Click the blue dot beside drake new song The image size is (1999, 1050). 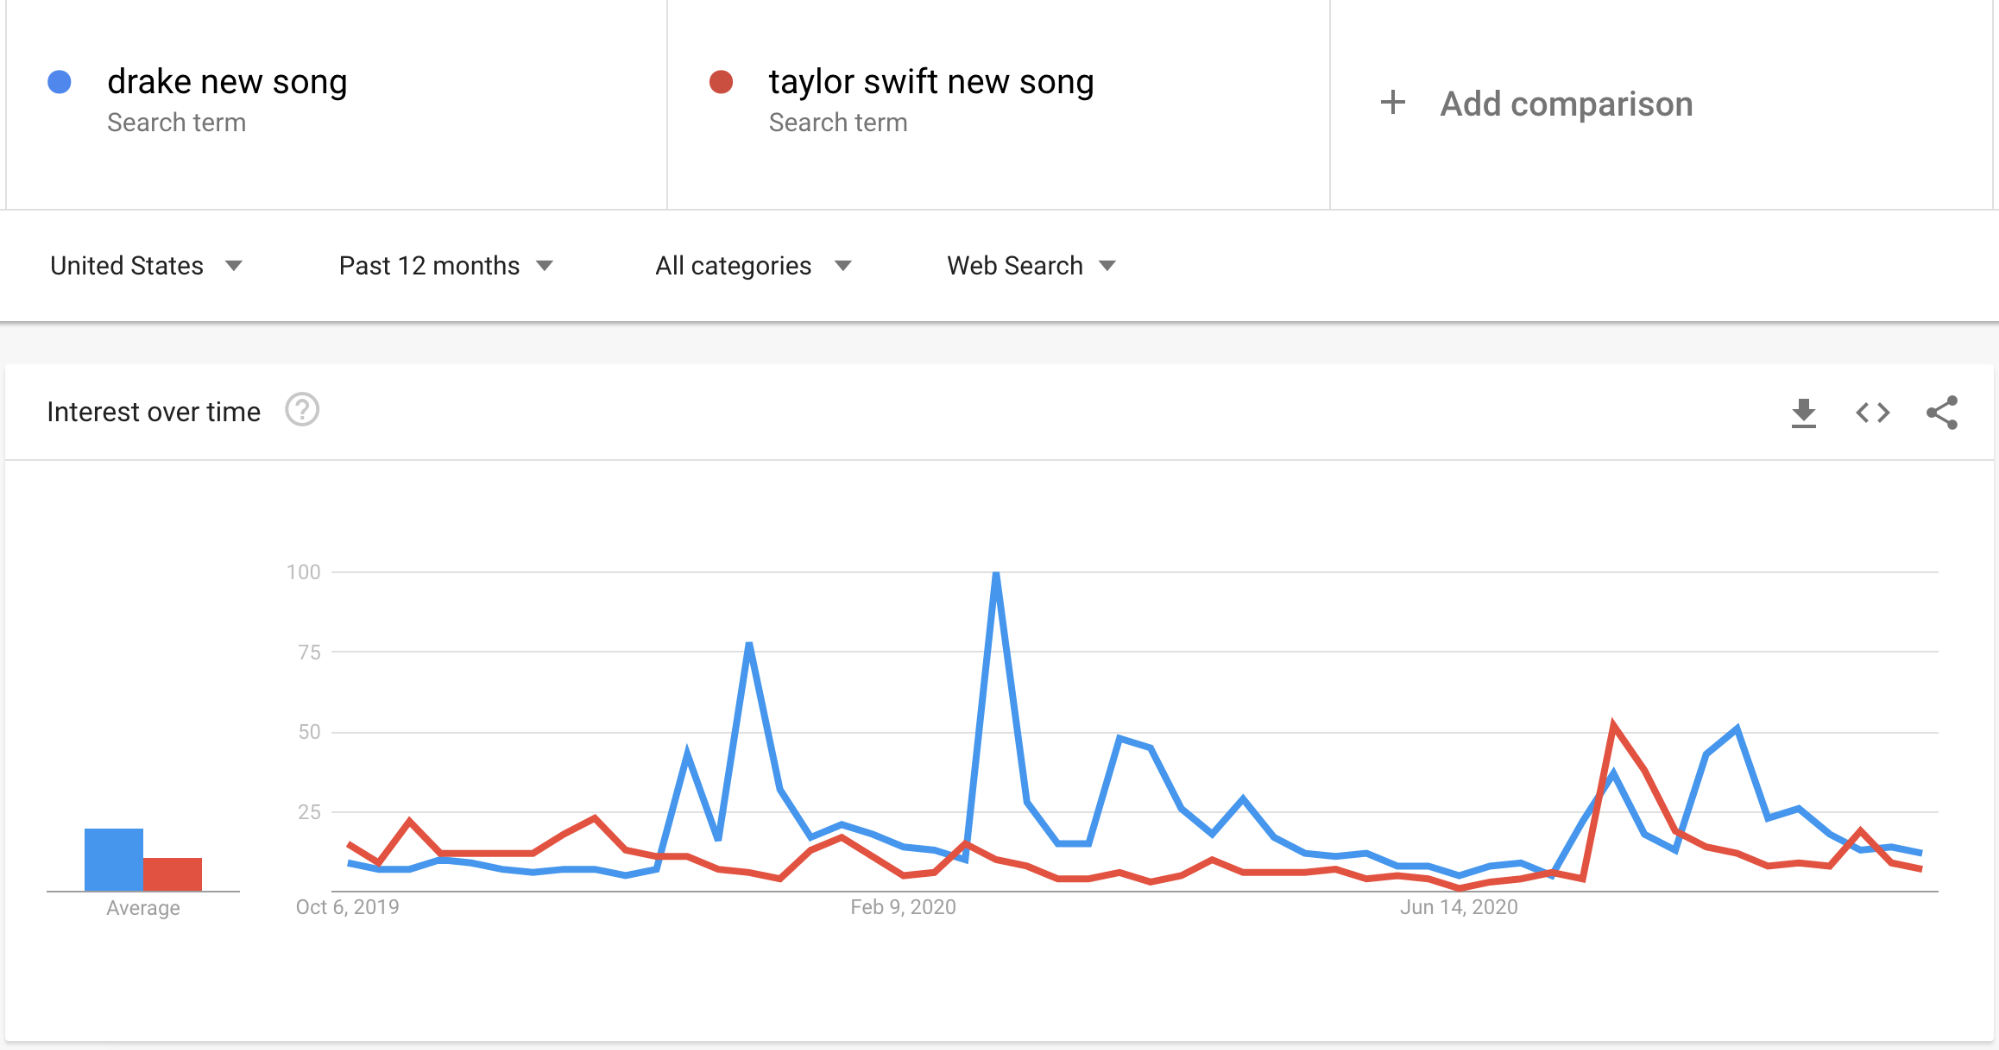pos(60,82)
